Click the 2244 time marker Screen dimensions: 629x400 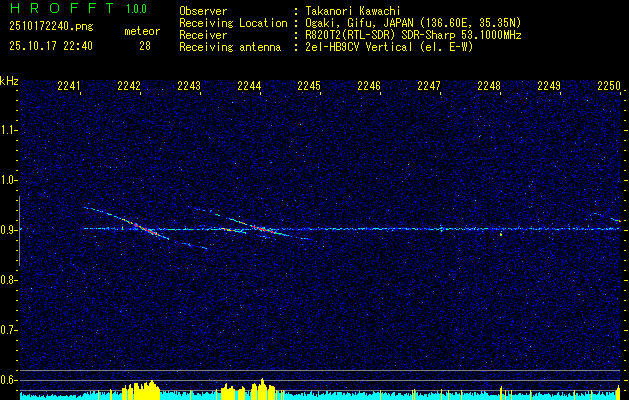[x=249, y=86]
